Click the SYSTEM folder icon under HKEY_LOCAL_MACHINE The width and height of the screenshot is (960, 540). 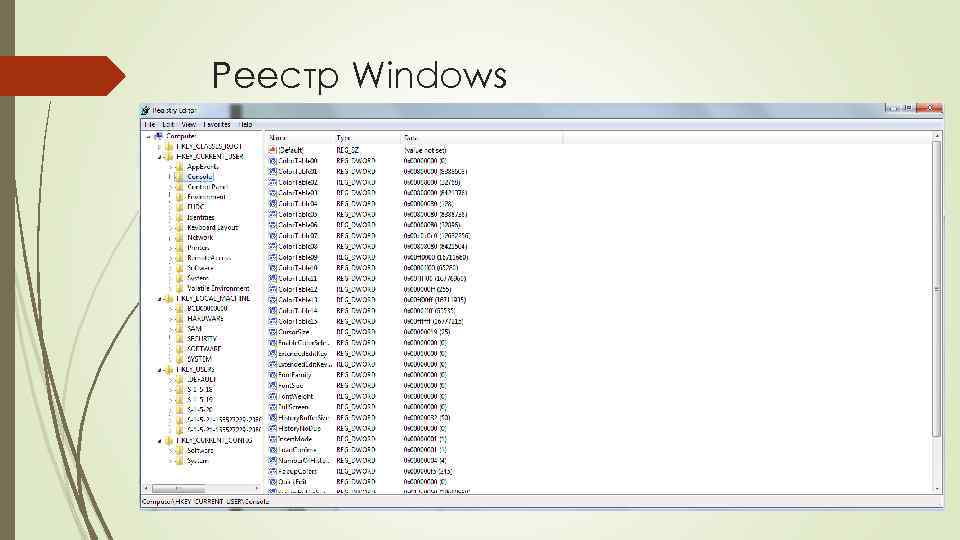(179, 359)
